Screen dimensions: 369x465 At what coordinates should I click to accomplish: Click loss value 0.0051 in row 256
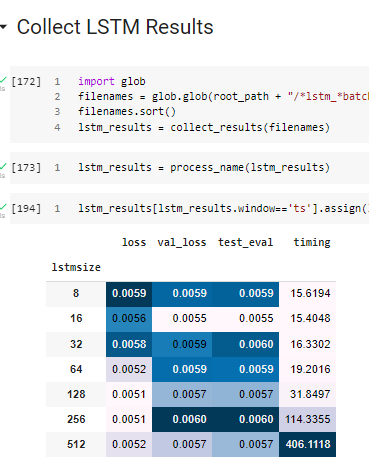(x=129, y=419)
